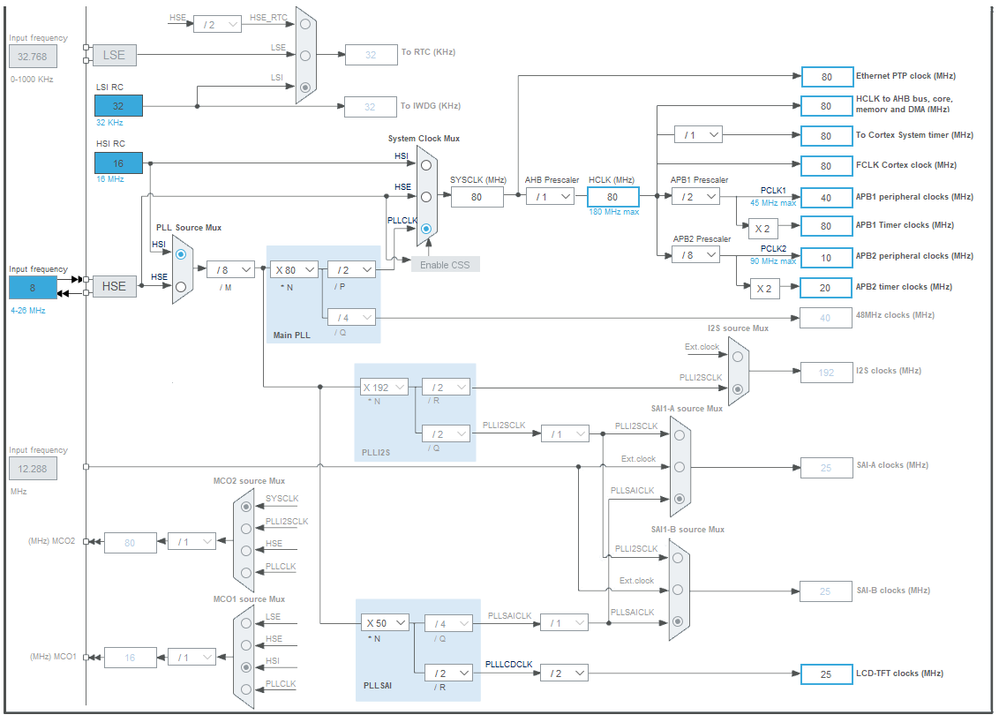The height and width of the screenshot is (716, 999).
Task: Open the APB2 Prescaler dropdown
Action: click(x=696, y=255)
